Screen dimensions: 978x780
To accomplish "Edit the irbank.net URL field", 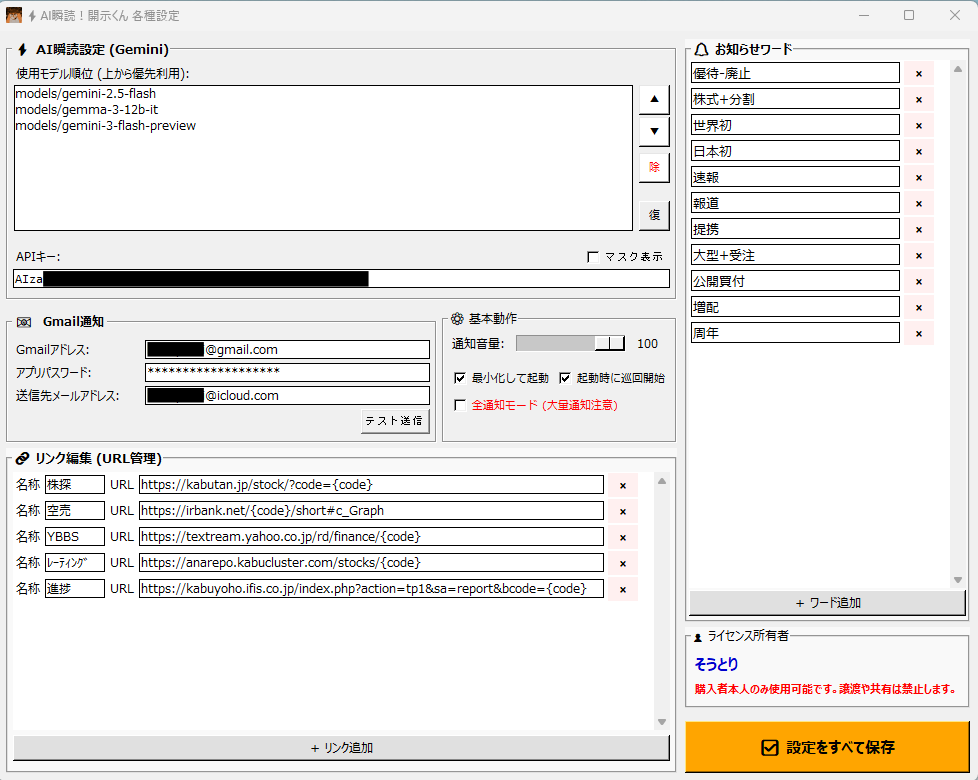I will click(371, 511).
